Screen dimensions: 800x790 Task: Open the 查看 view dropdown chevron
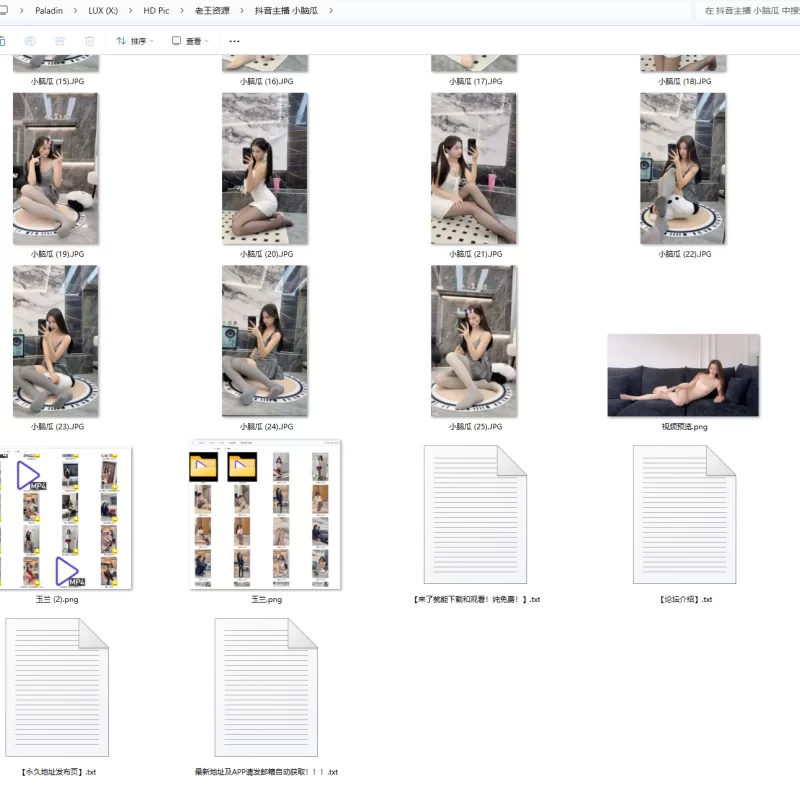206,41
